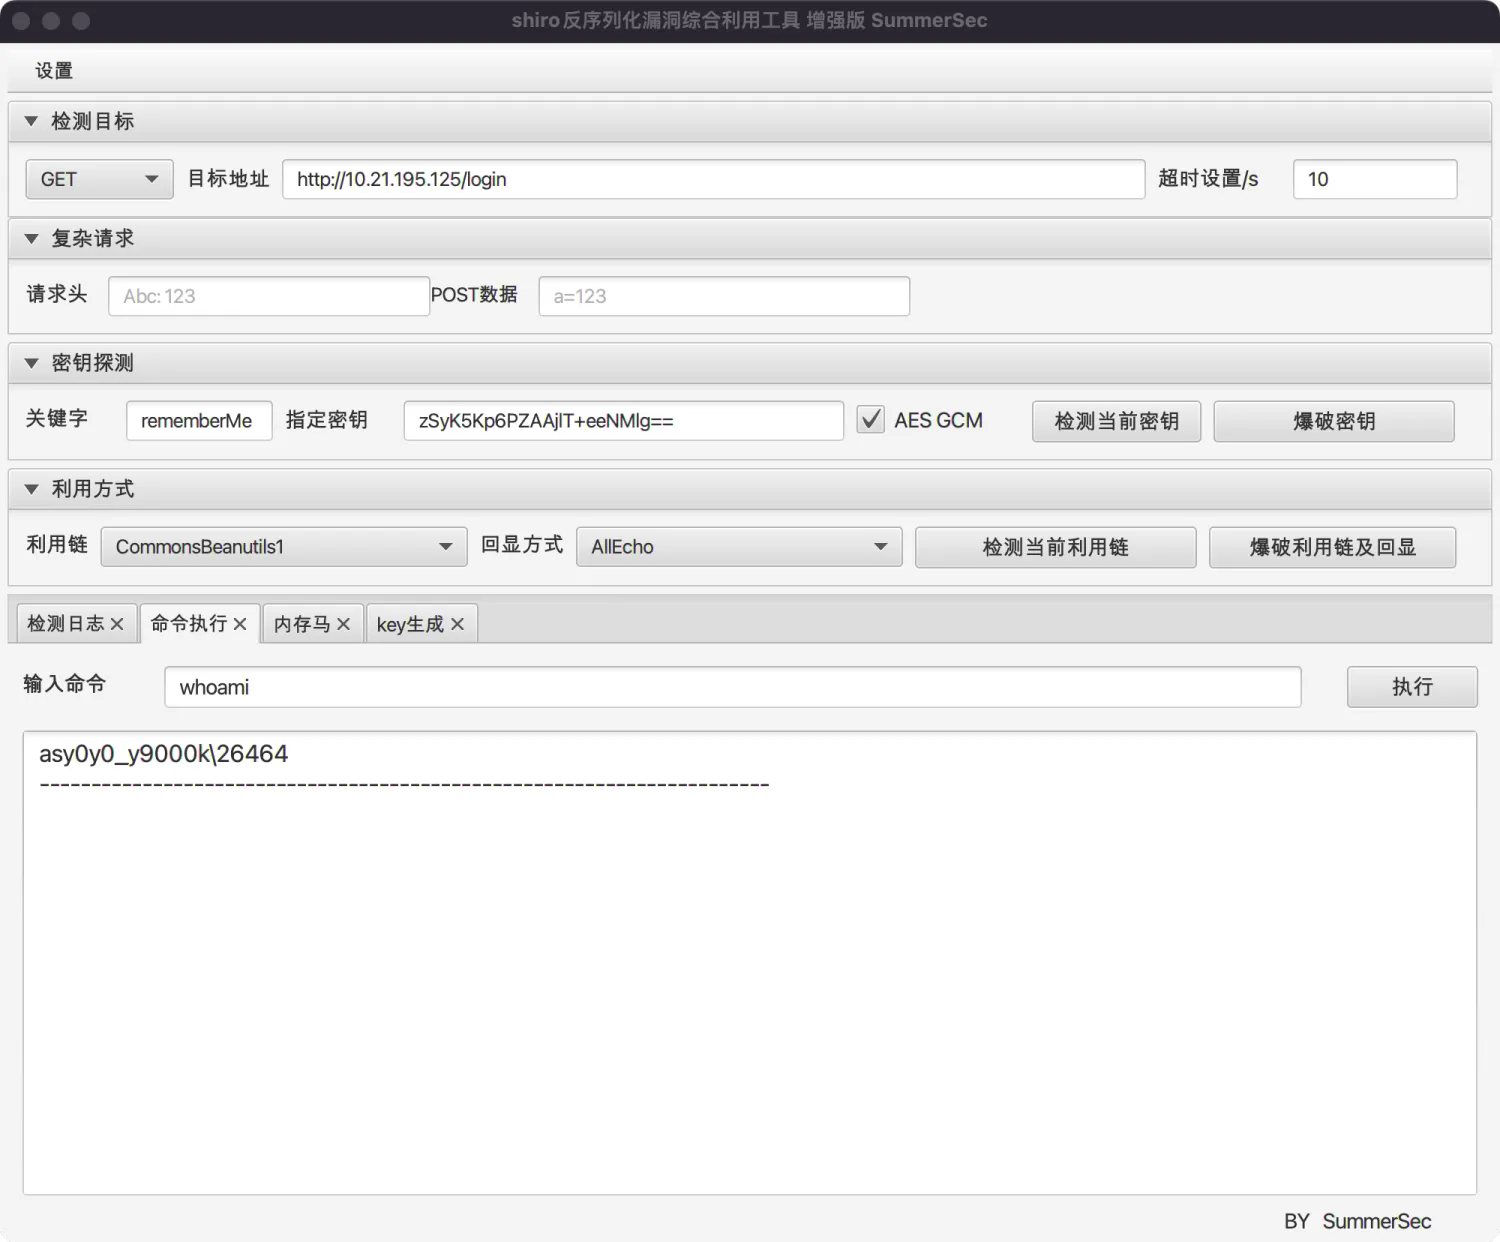
Task: Focus the 超时设置 timeout field
Action: (x=1375, y=179)
